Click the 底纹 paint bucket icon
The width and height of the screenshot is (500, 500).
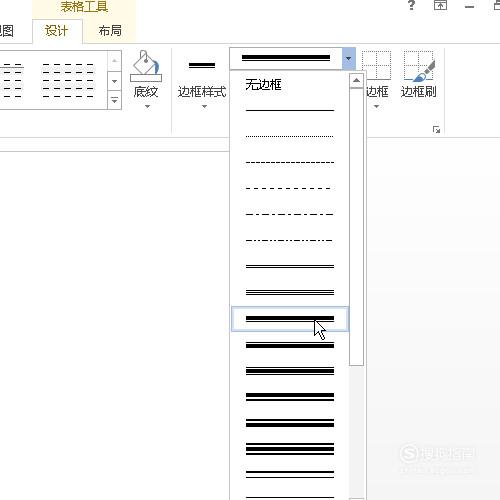(146, 66)
